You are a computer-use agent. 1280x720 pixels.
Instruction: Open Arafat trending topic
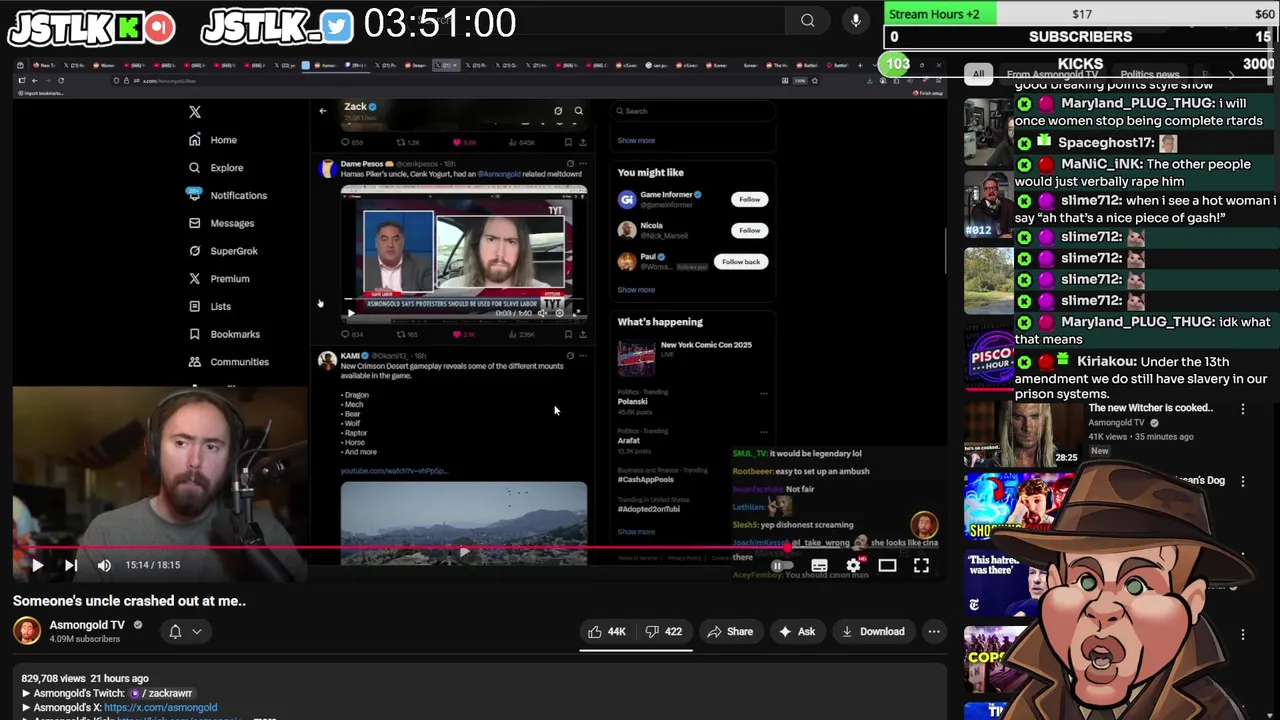(628, 440)
